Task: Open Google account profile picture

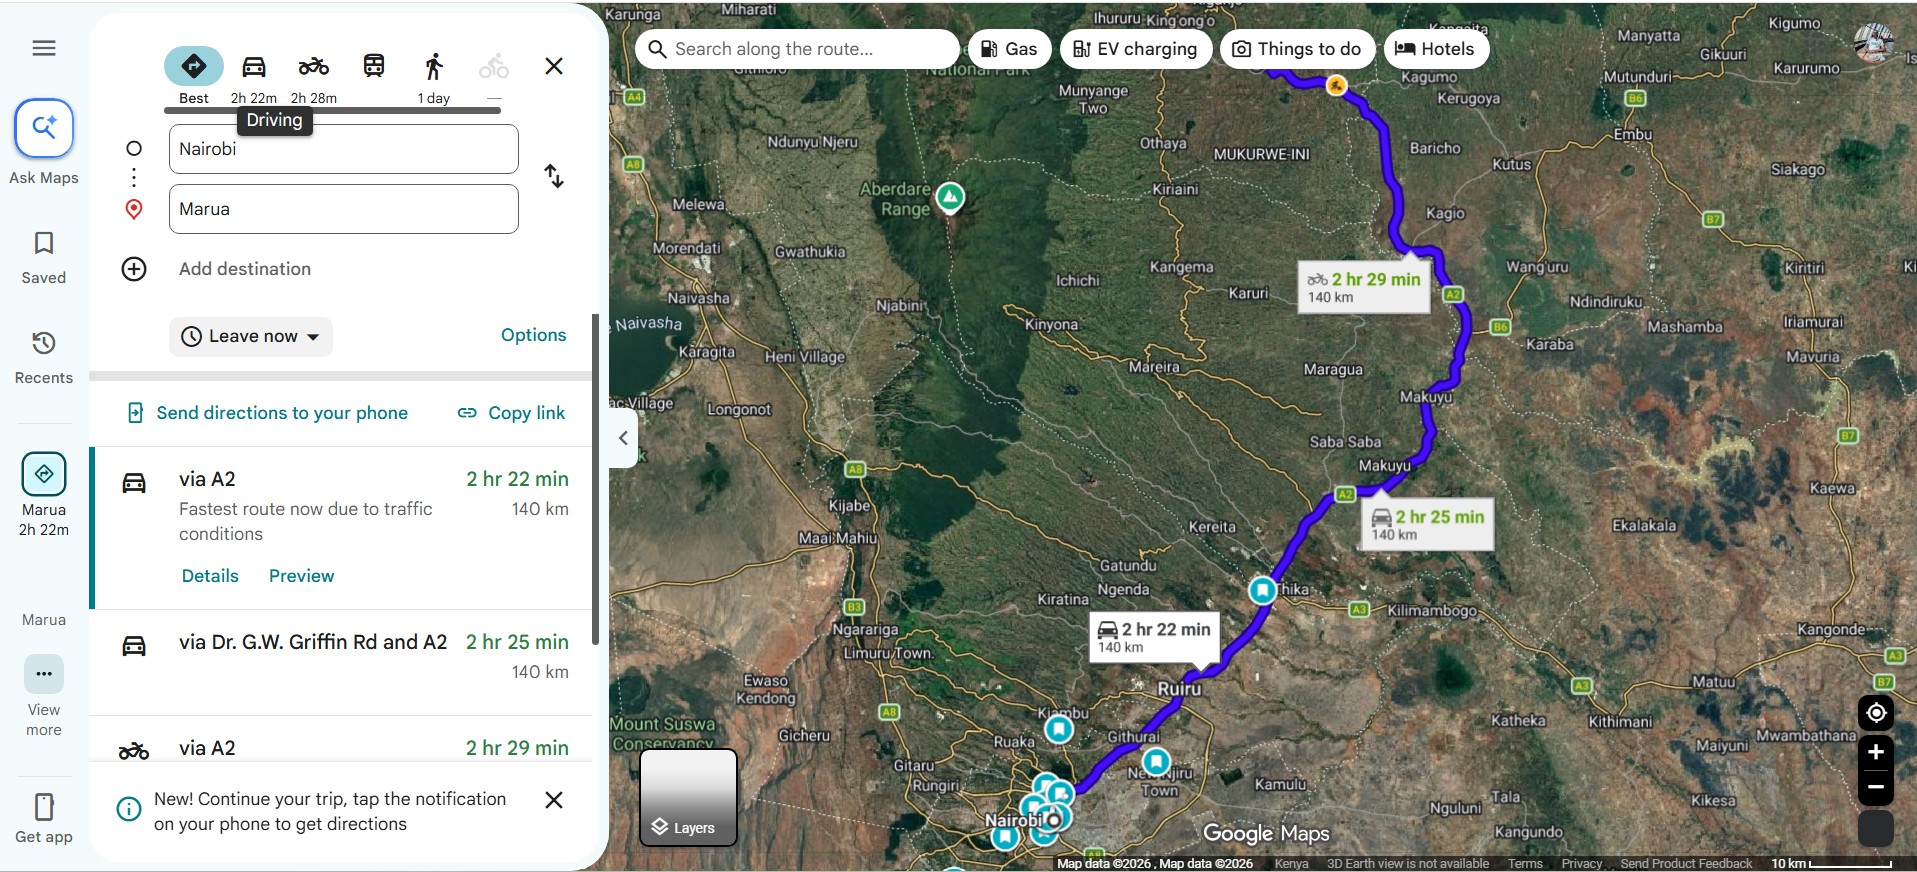Action: (x=1873, y=44)
